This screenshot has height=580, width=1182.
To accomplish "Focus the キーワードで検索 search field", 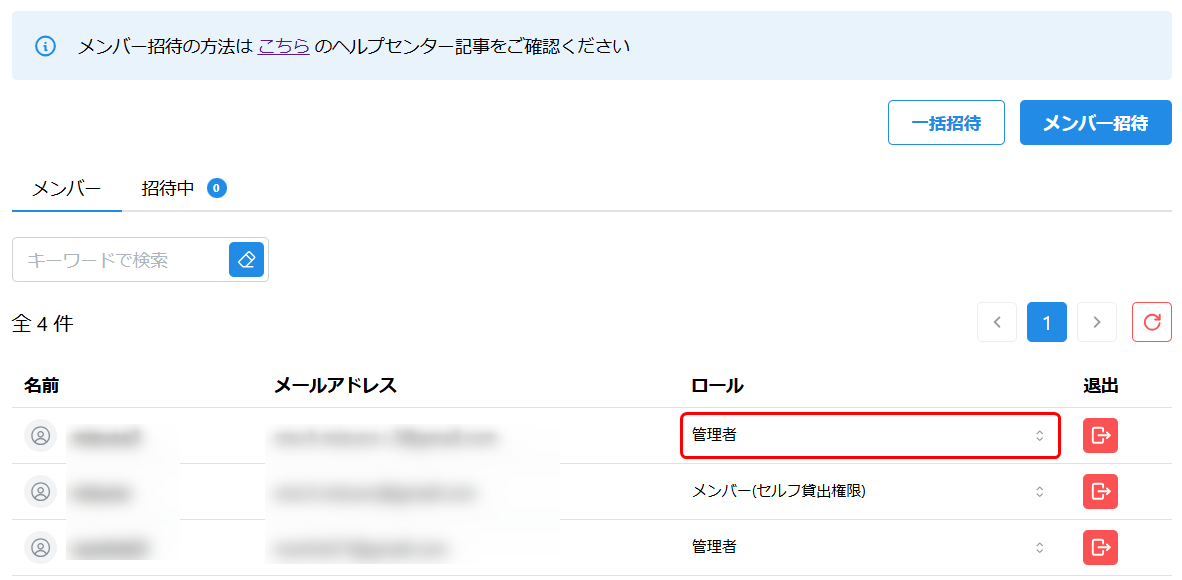I will point(121,260).
